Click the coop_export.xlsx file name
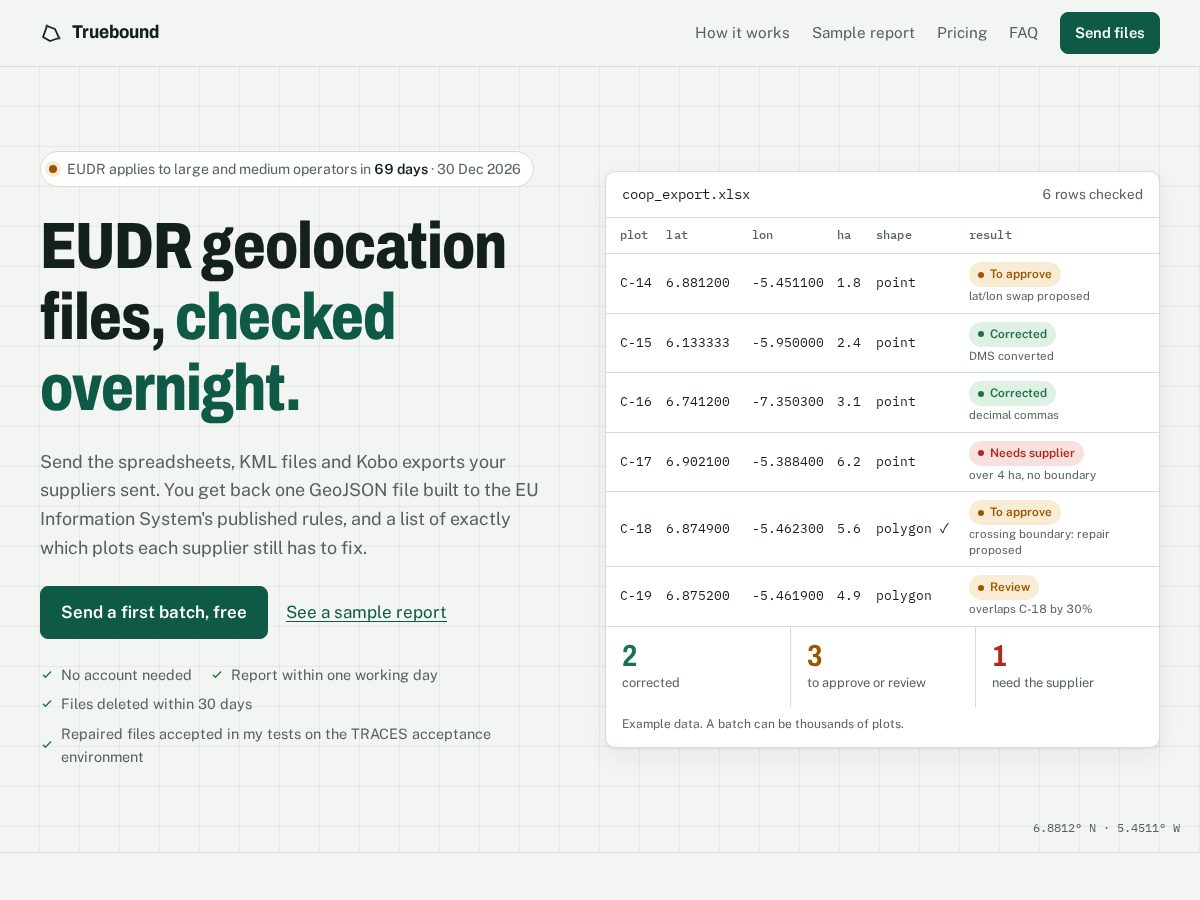The image size is (1200, 900). click(686, 195)
